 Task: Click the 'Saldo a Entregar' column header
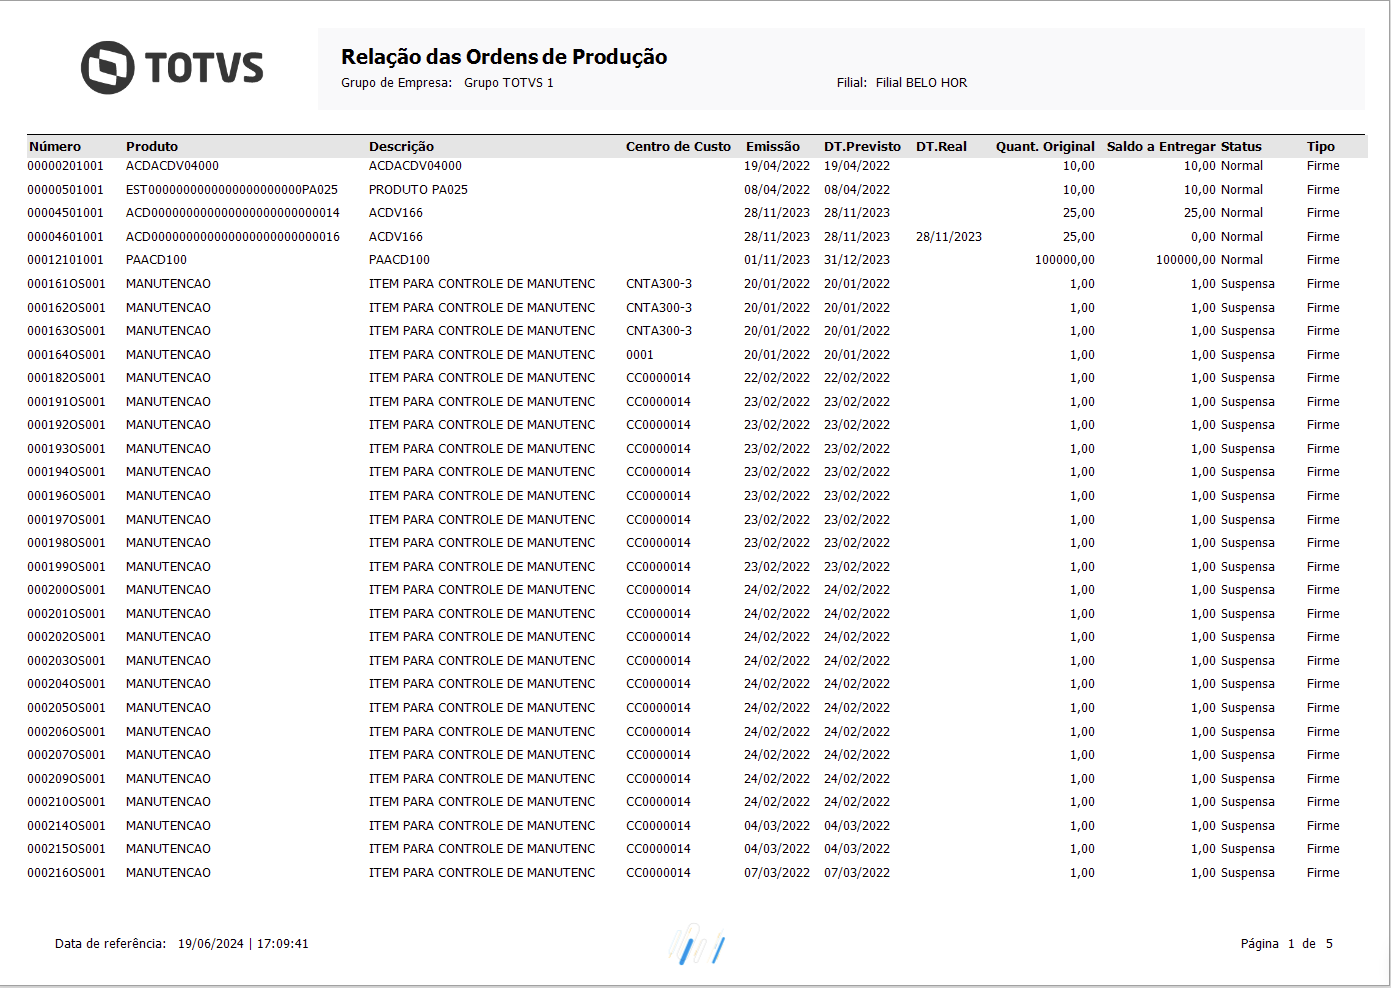coord(1161,147)
